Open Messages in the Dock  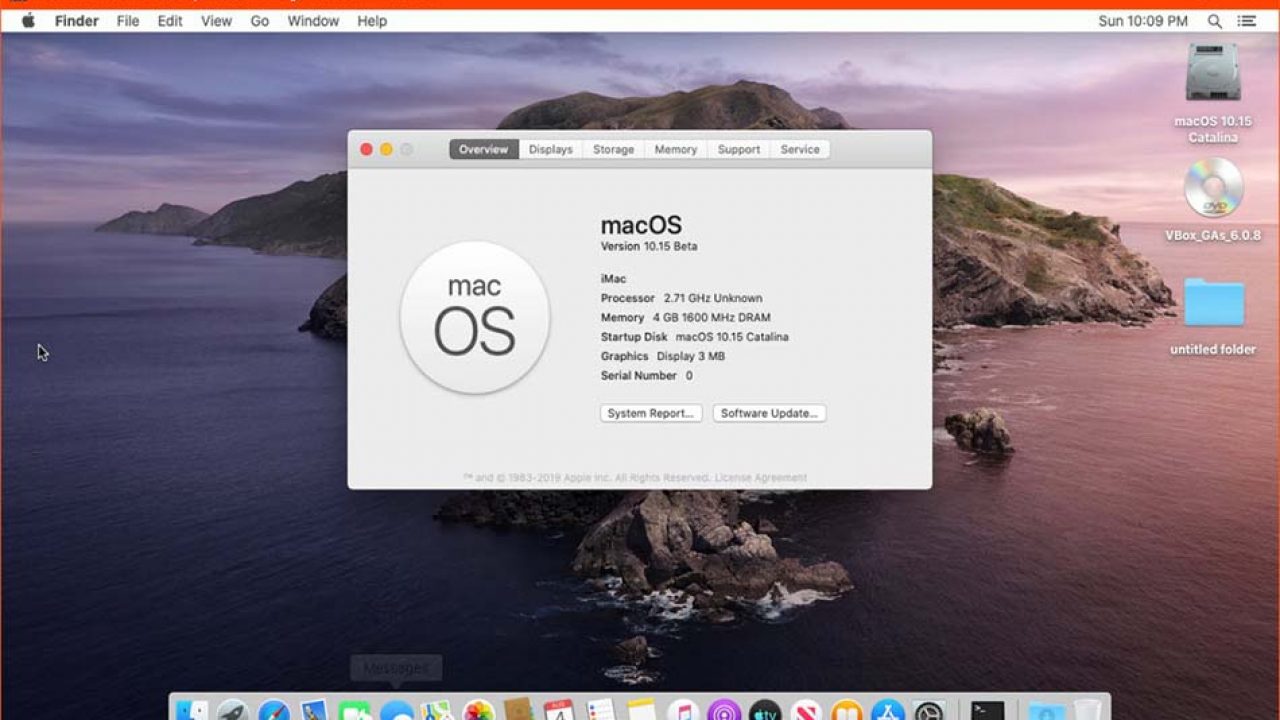397,711
